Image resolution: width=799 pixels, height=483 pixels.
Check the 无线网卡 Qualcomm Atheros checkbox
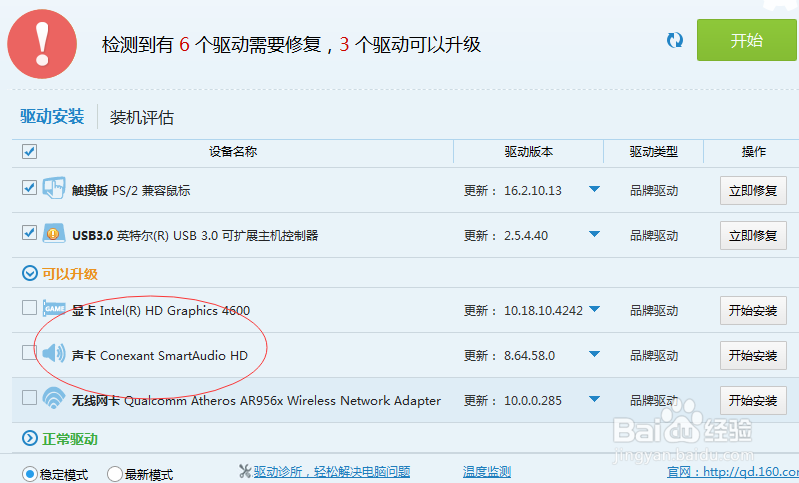(x=30, y=397)
